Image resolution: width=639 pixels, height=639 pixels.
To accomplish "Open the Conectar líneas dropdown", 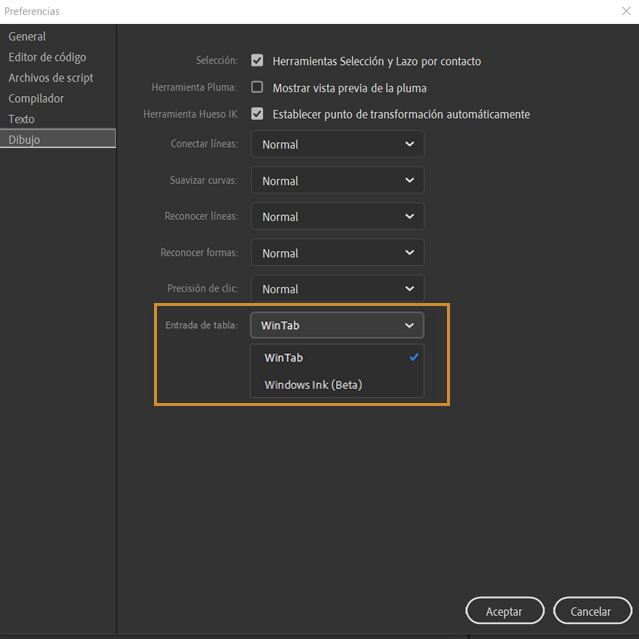I will 337,144.
